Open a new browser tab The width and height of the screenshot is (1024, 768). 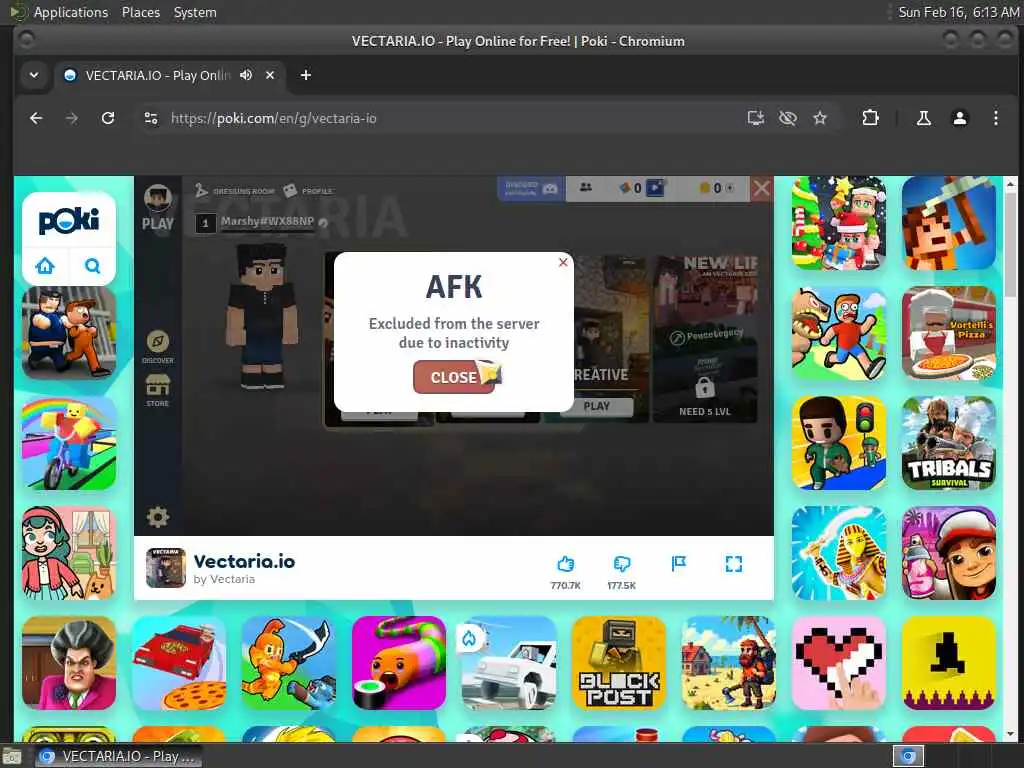click(306, 75)
